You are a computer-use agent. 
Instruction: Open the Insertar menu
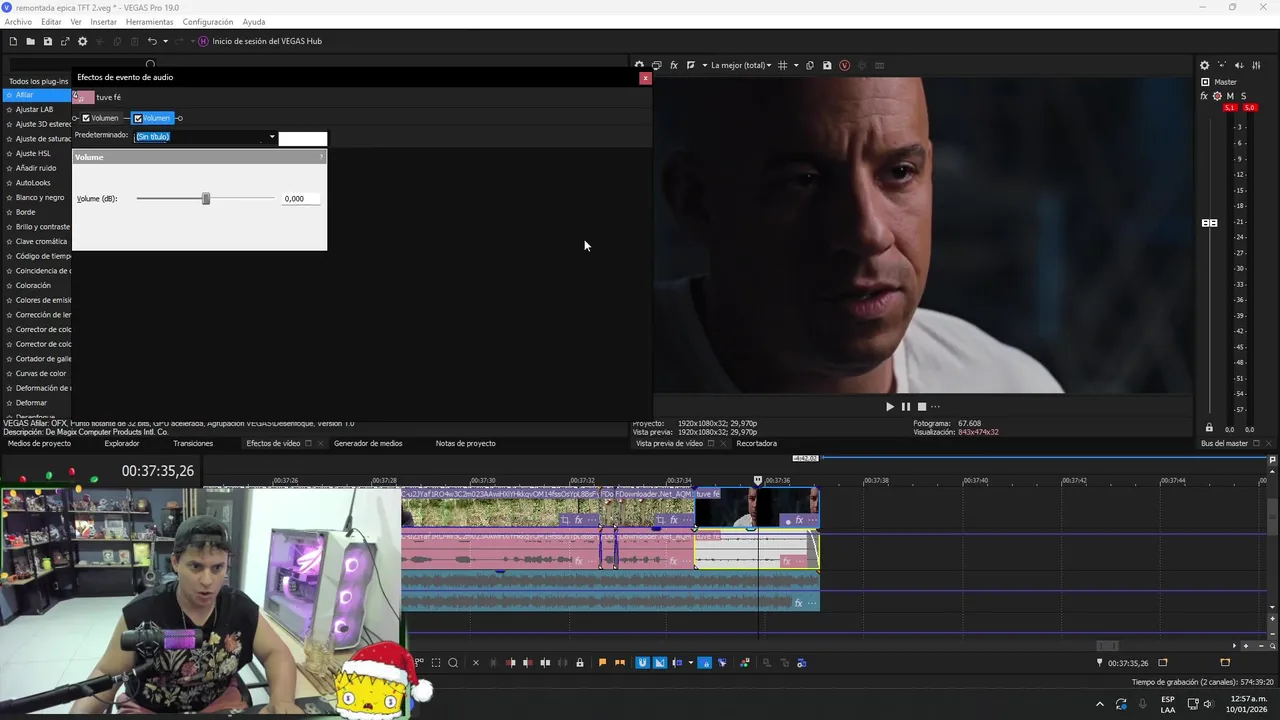coord(103,22)
